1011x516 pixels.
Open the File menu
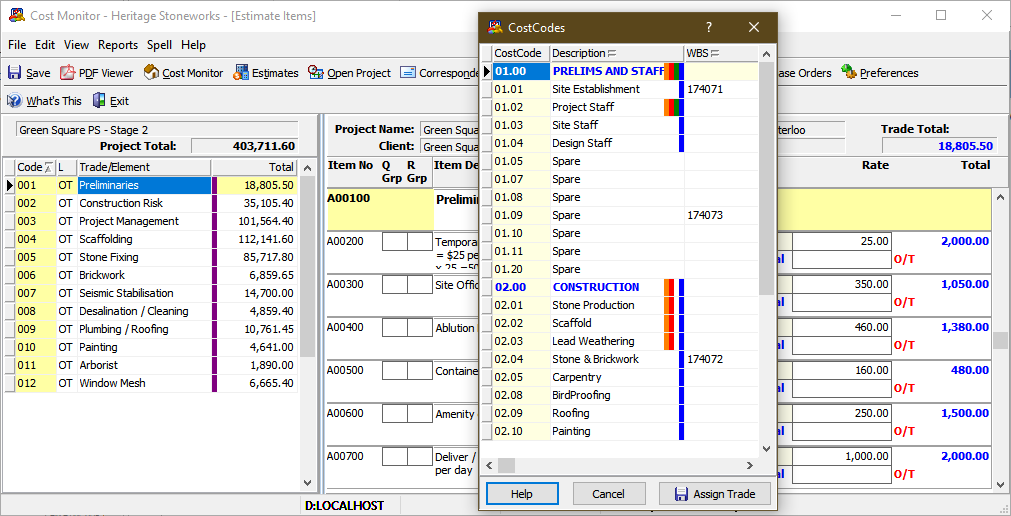[17, 45]
